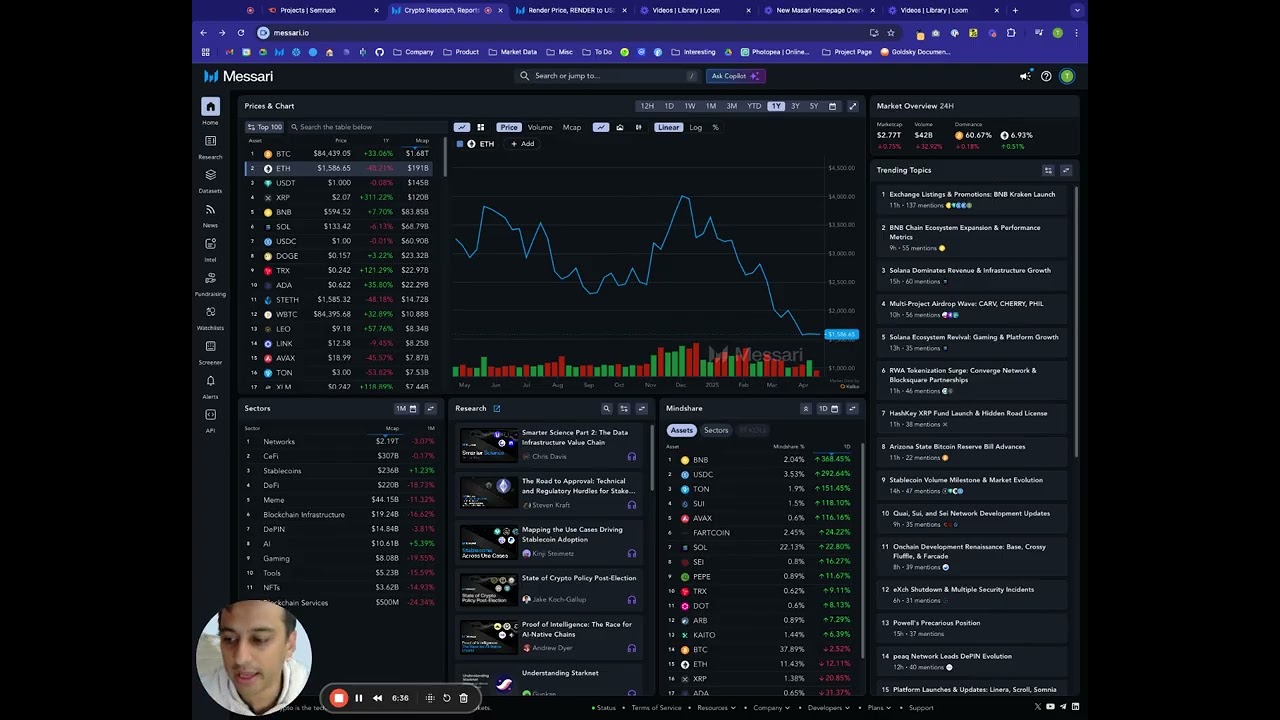Swap the Mindshare panel widget

tap(853, 409)
